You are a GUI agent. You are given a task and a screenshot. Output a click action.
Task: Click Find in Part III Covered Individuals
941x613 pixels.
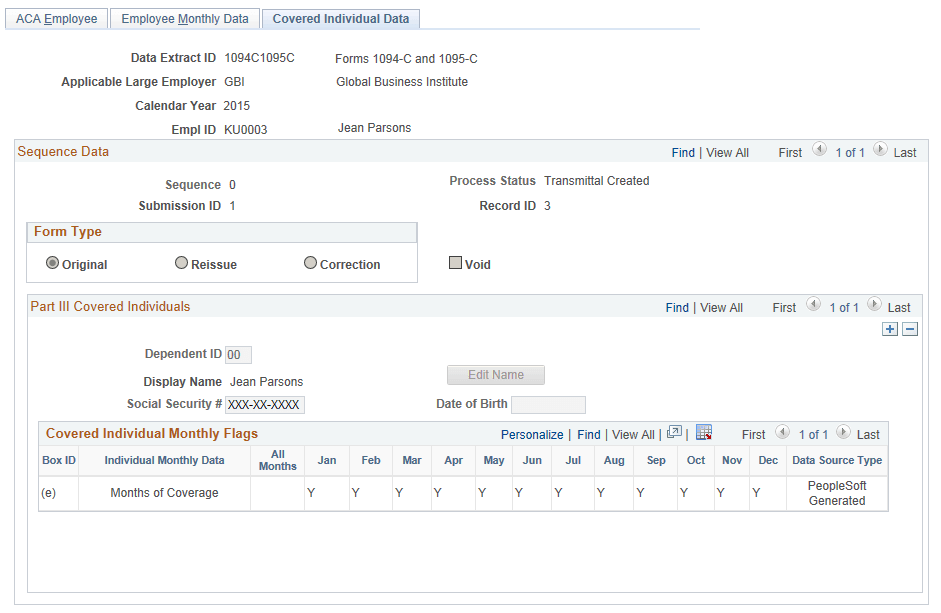pyautogui.click(x=677, y=307)
